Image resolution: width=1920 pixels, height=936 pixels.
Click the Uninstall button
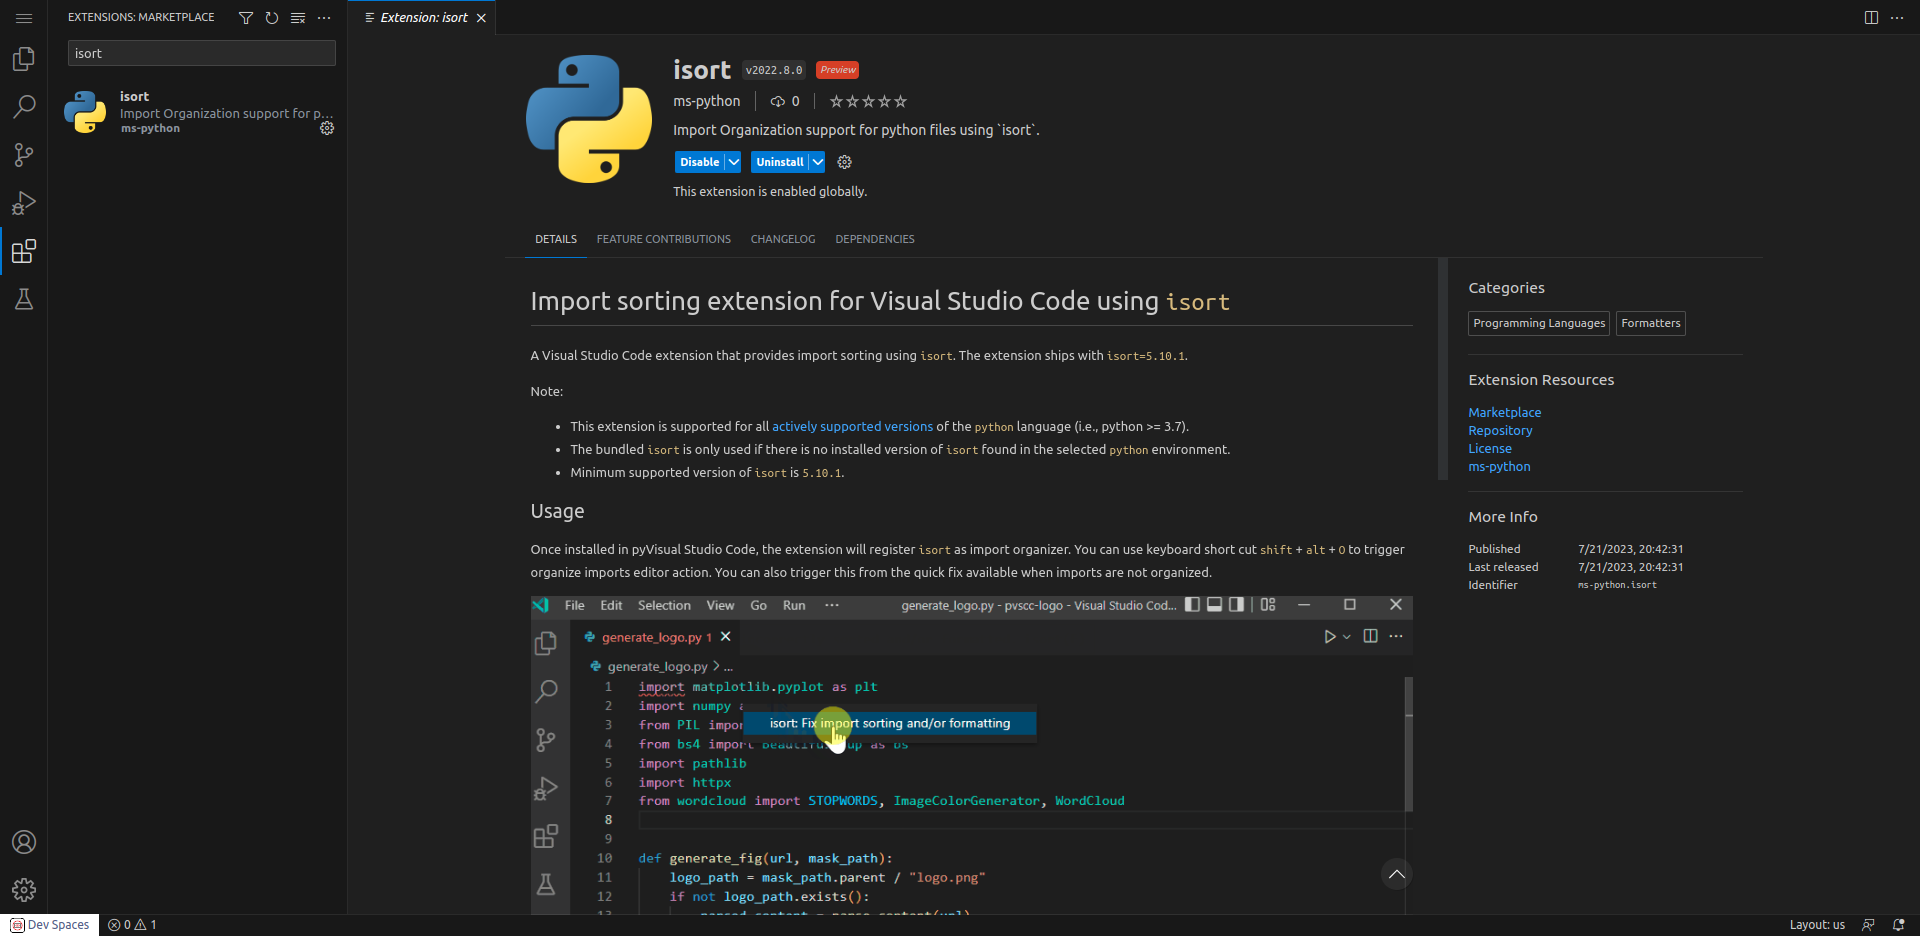pyautogui.click(x=779, y=162)
